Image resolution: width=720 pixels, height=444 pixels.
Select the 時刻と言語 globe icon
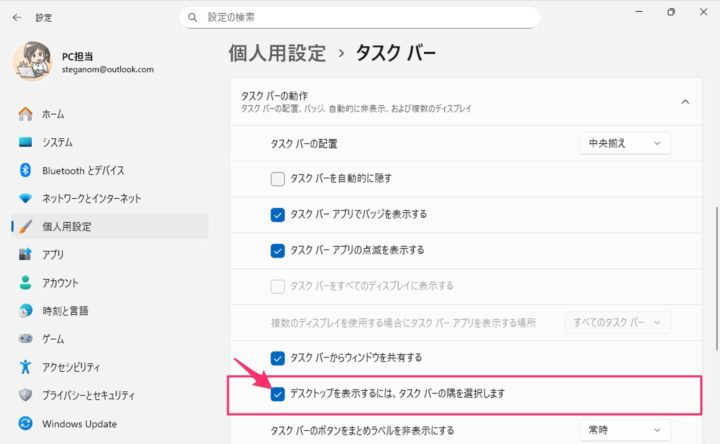25,311
